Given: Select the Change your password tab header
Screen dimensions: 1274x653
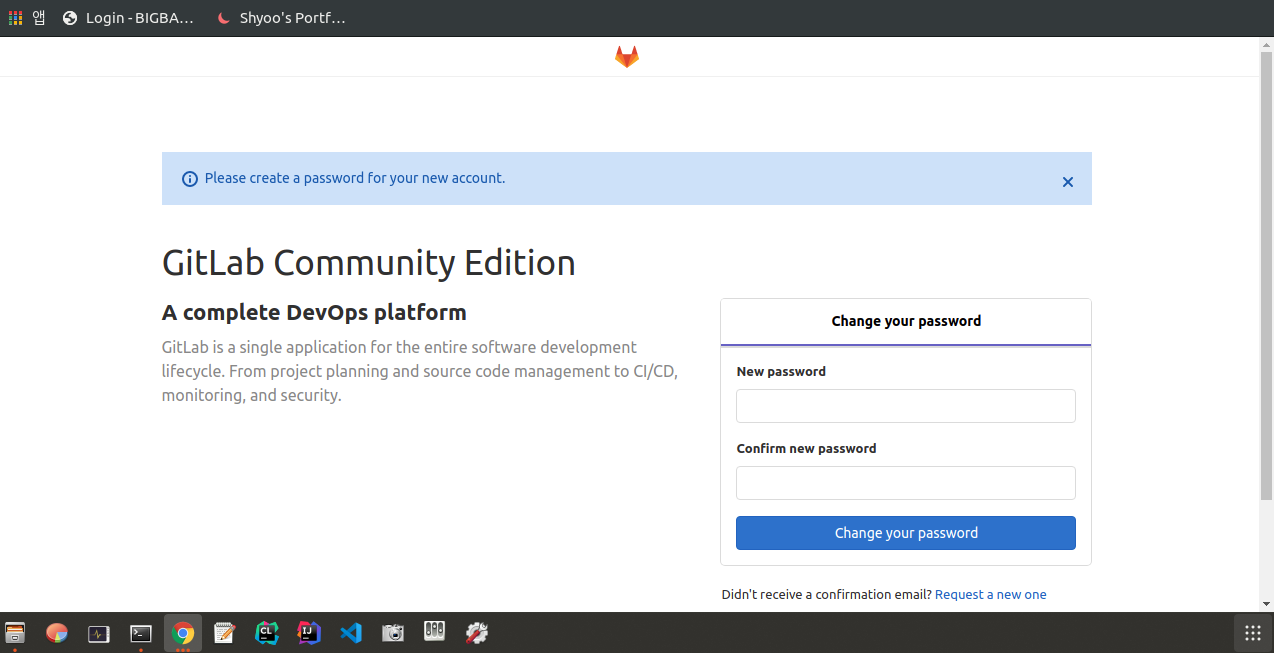Looking at the screenshot, I should 906,321.
